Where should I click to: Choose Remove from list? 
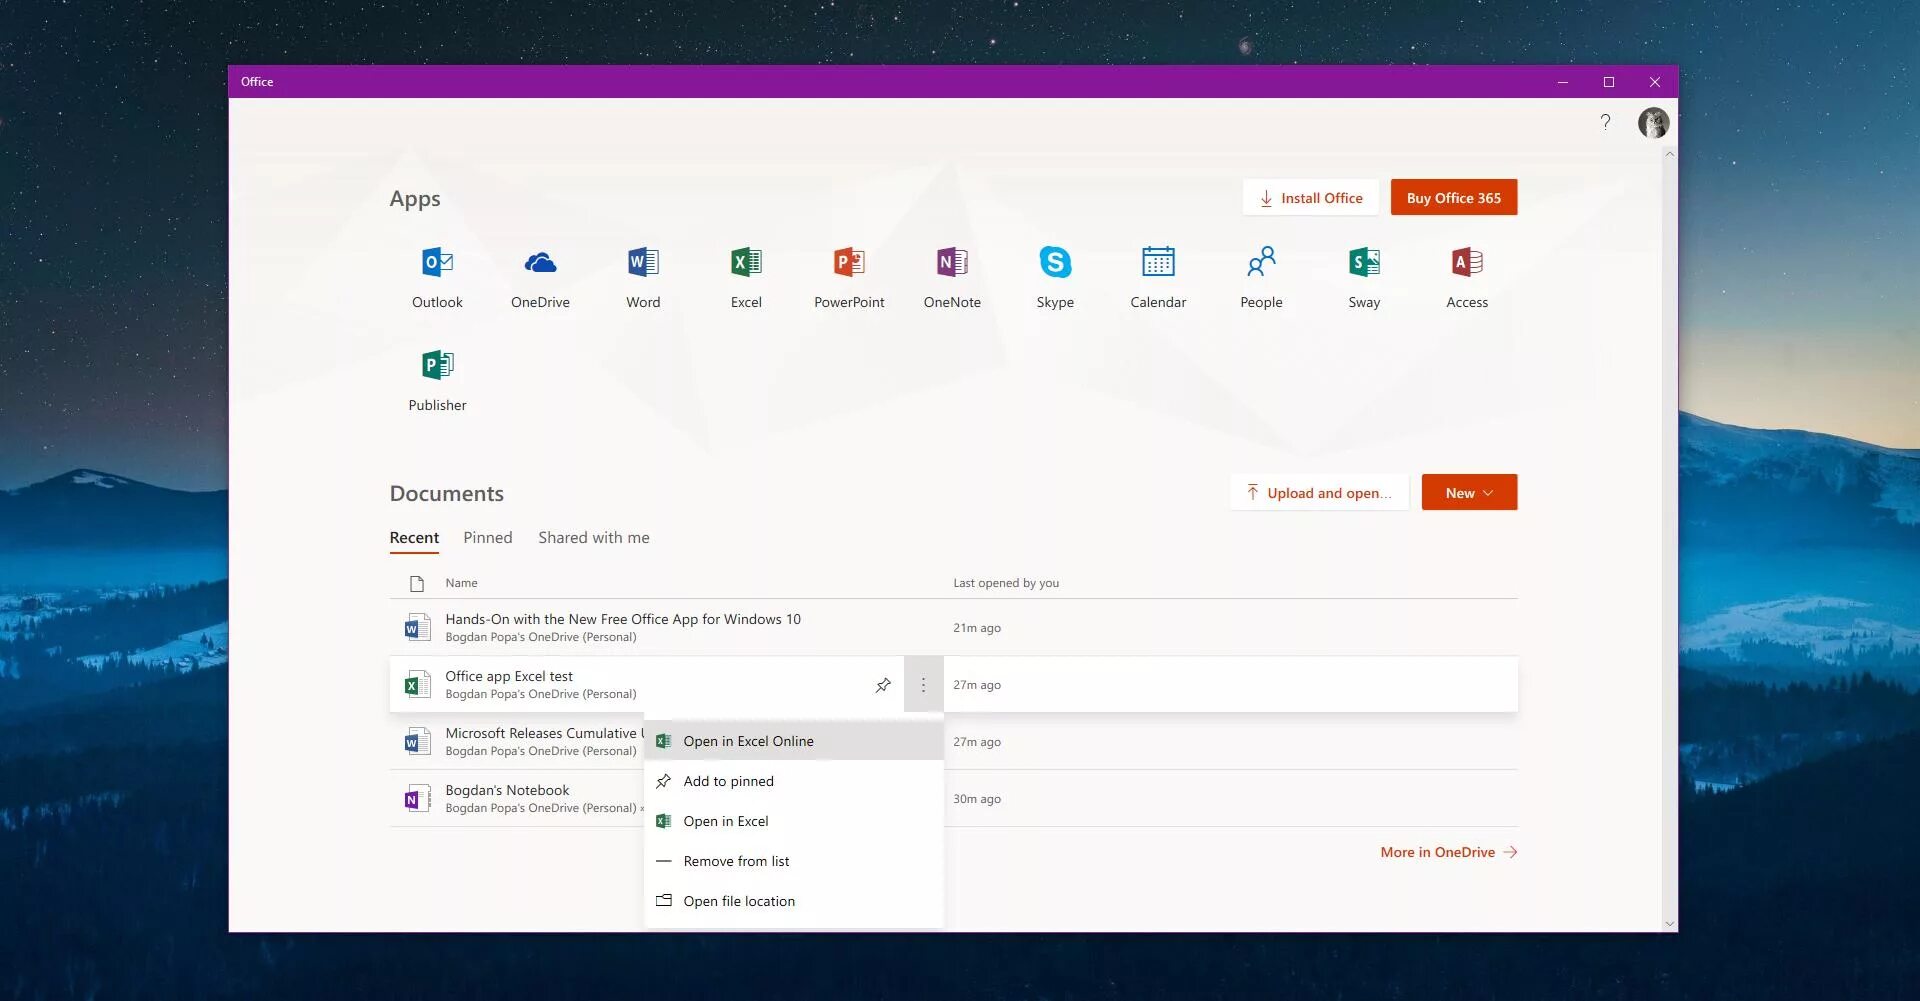pos(794,861)
